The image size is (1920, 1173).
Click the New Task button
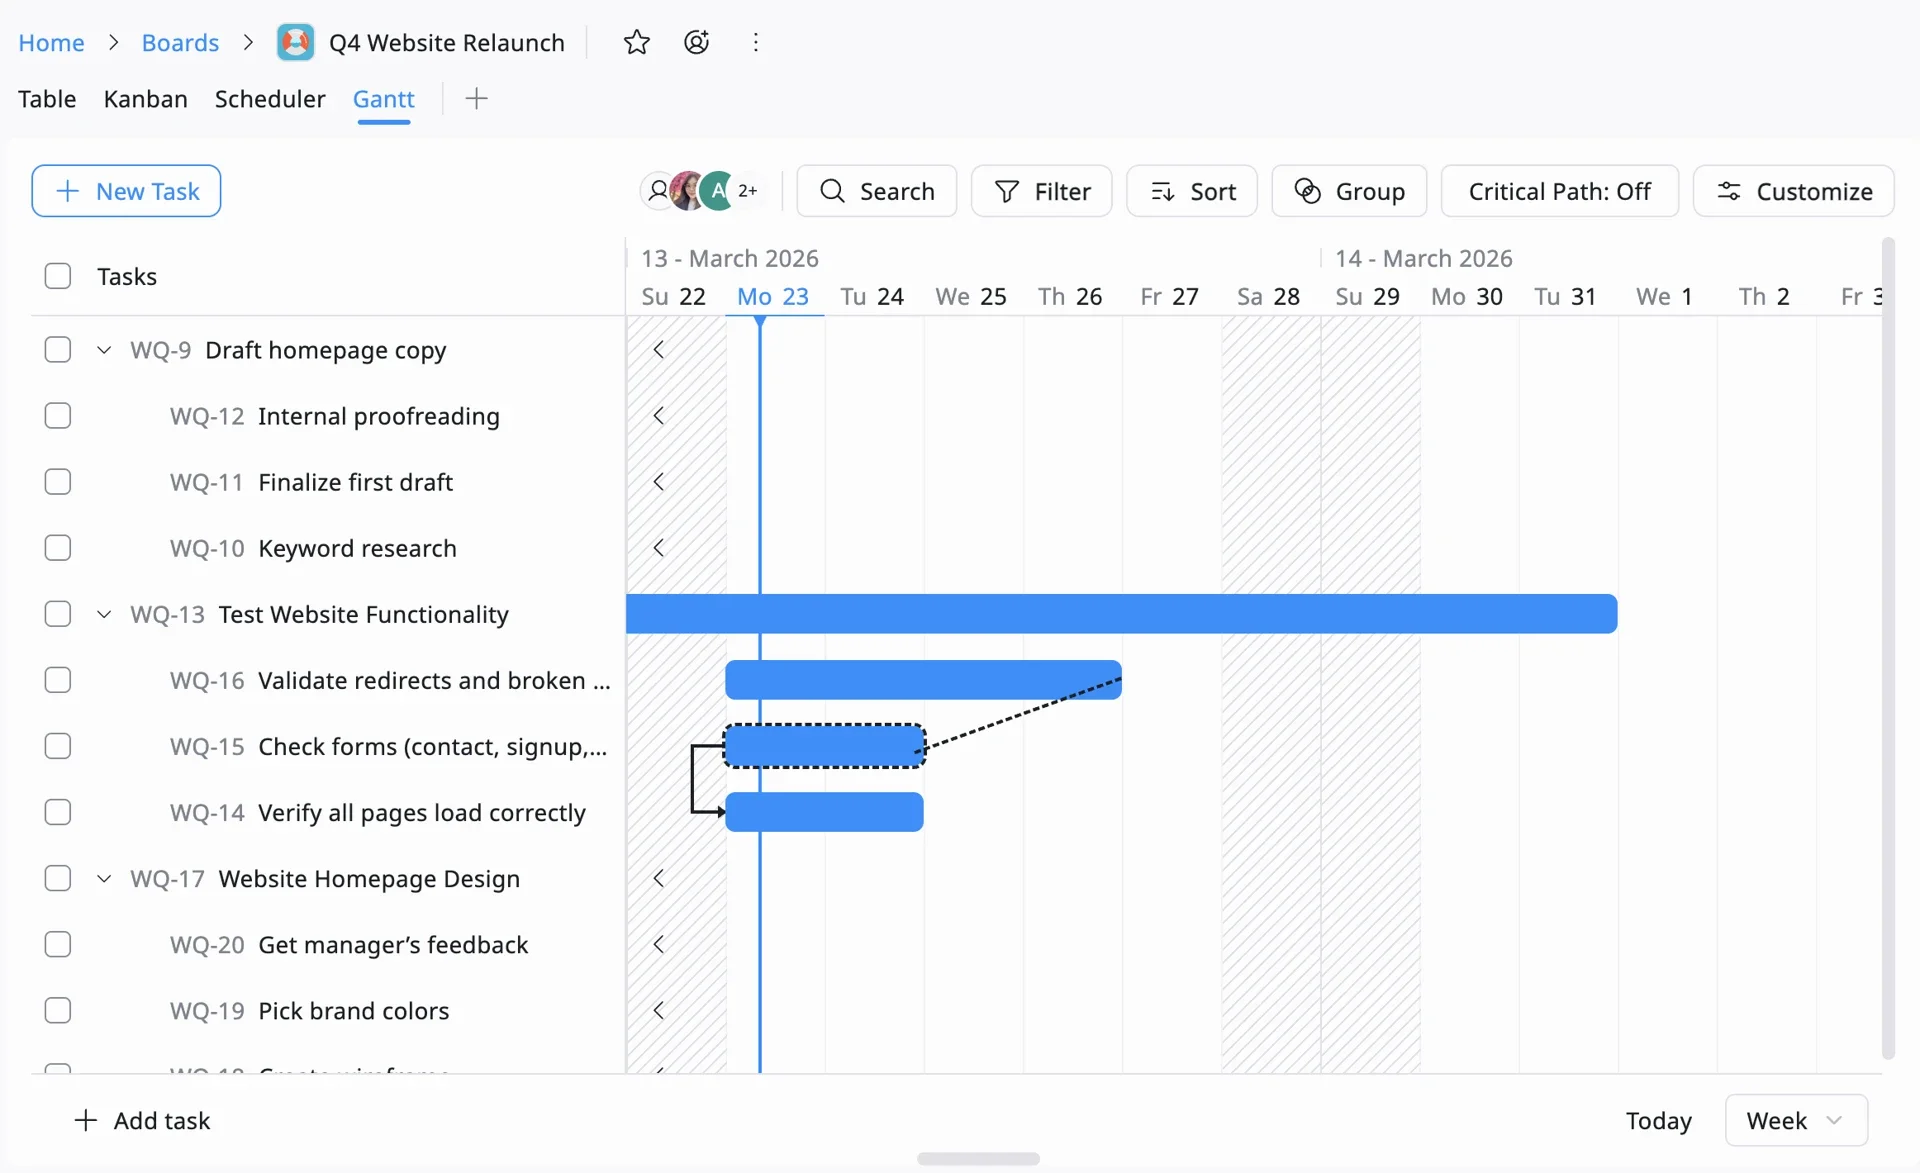click(126, 191)
